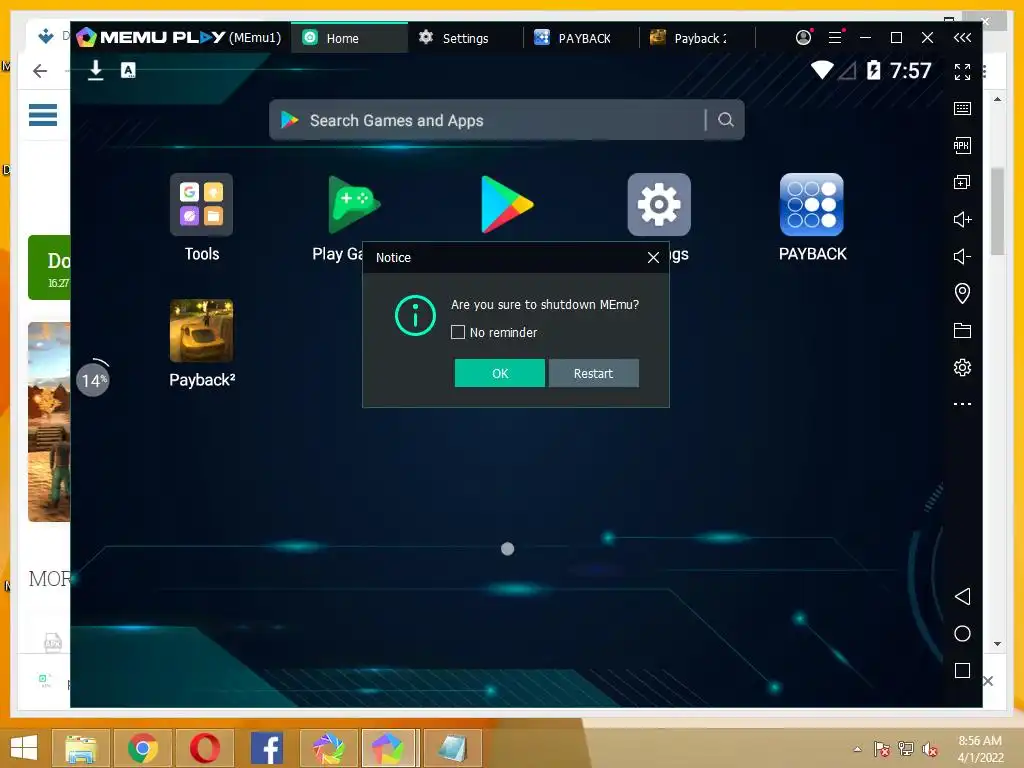Open the Google Play Store app

[507, 204]
